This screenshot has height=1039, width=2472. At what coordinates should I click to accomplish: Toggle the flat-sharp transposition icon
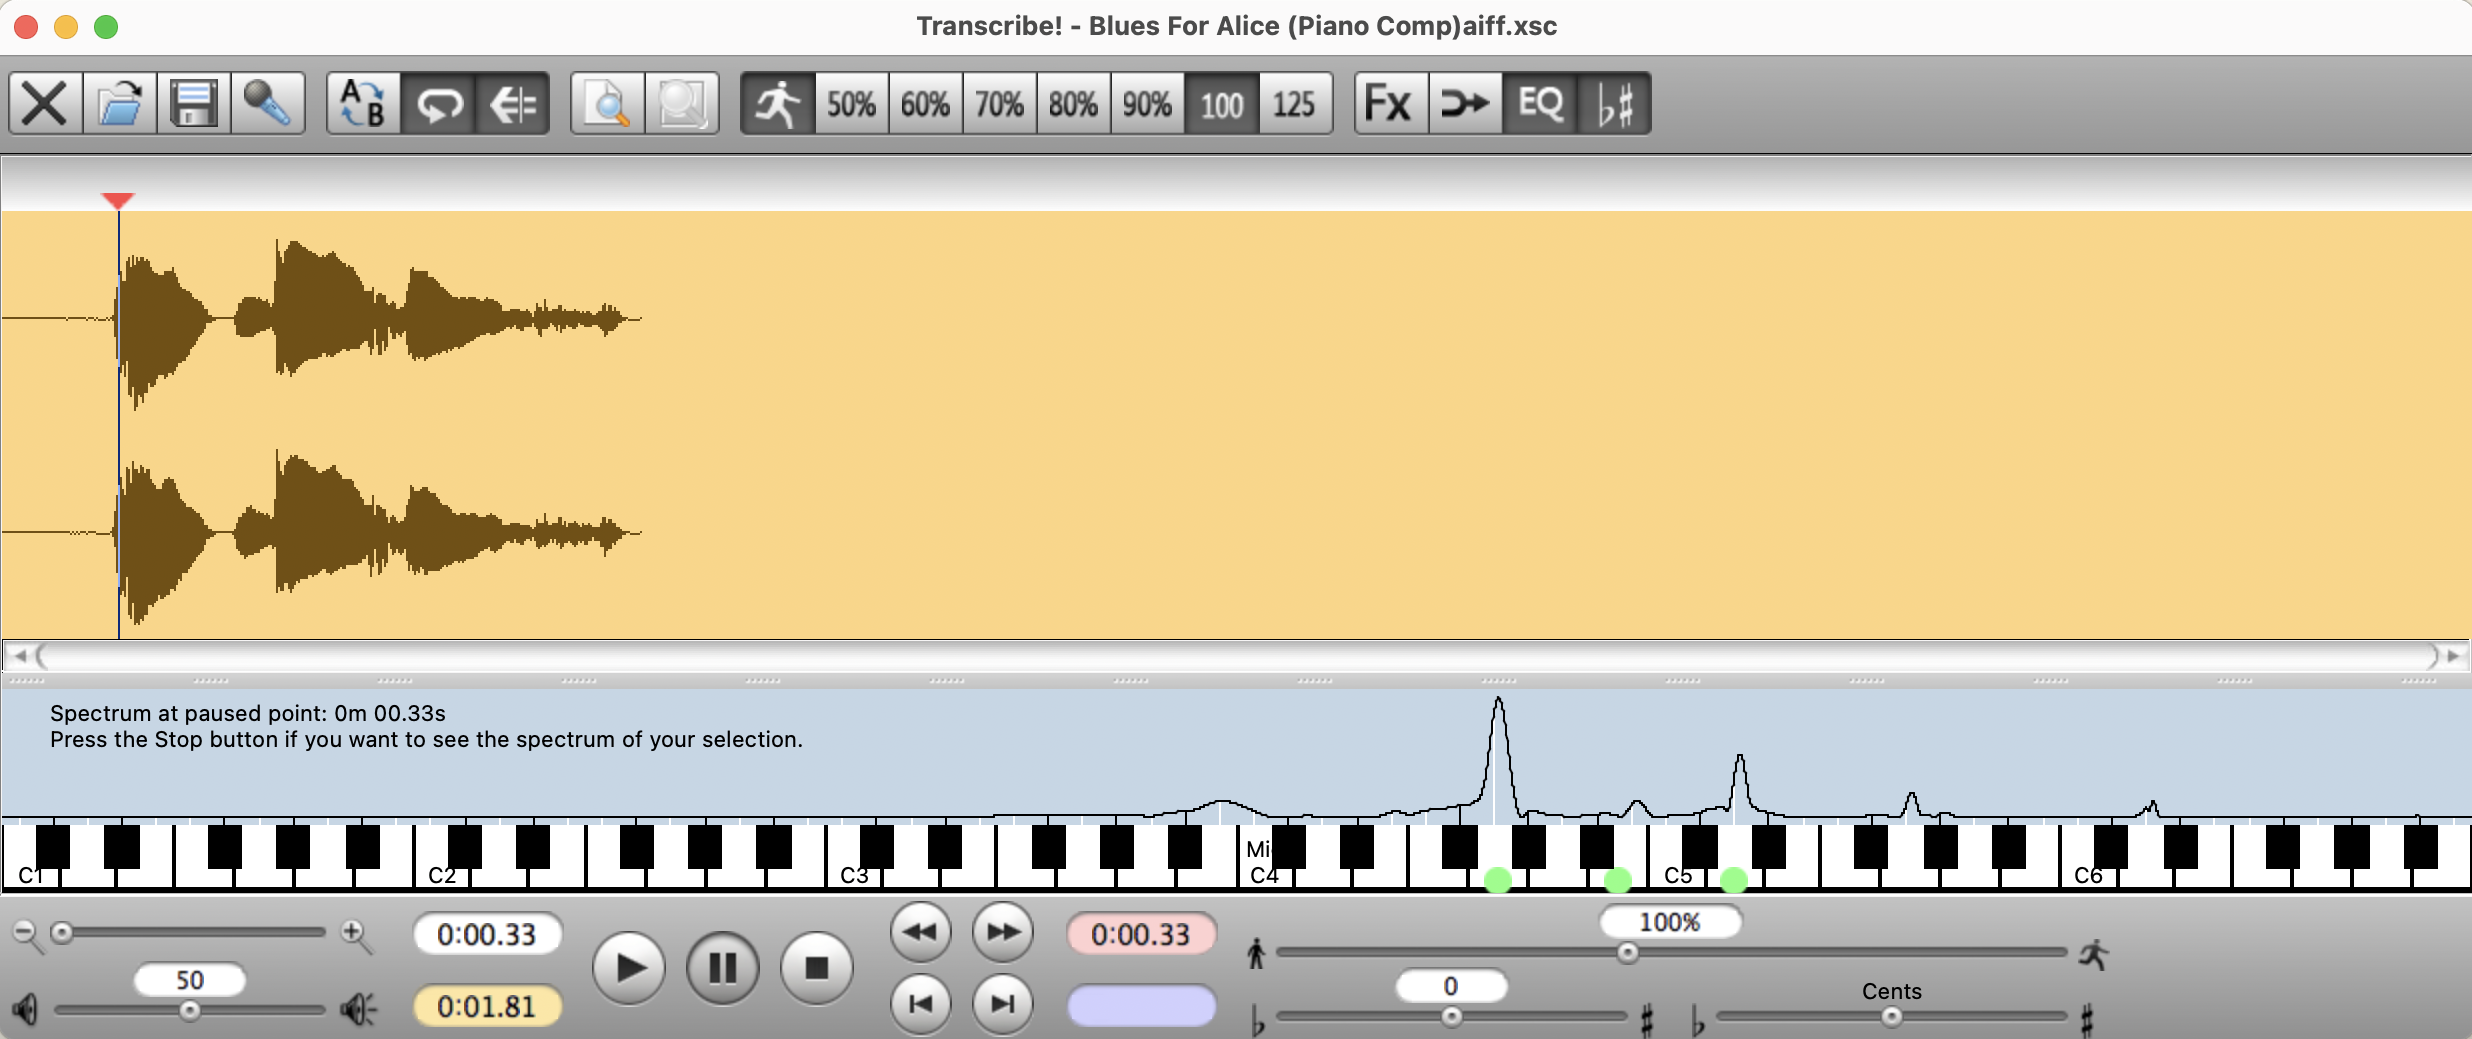1614,103
